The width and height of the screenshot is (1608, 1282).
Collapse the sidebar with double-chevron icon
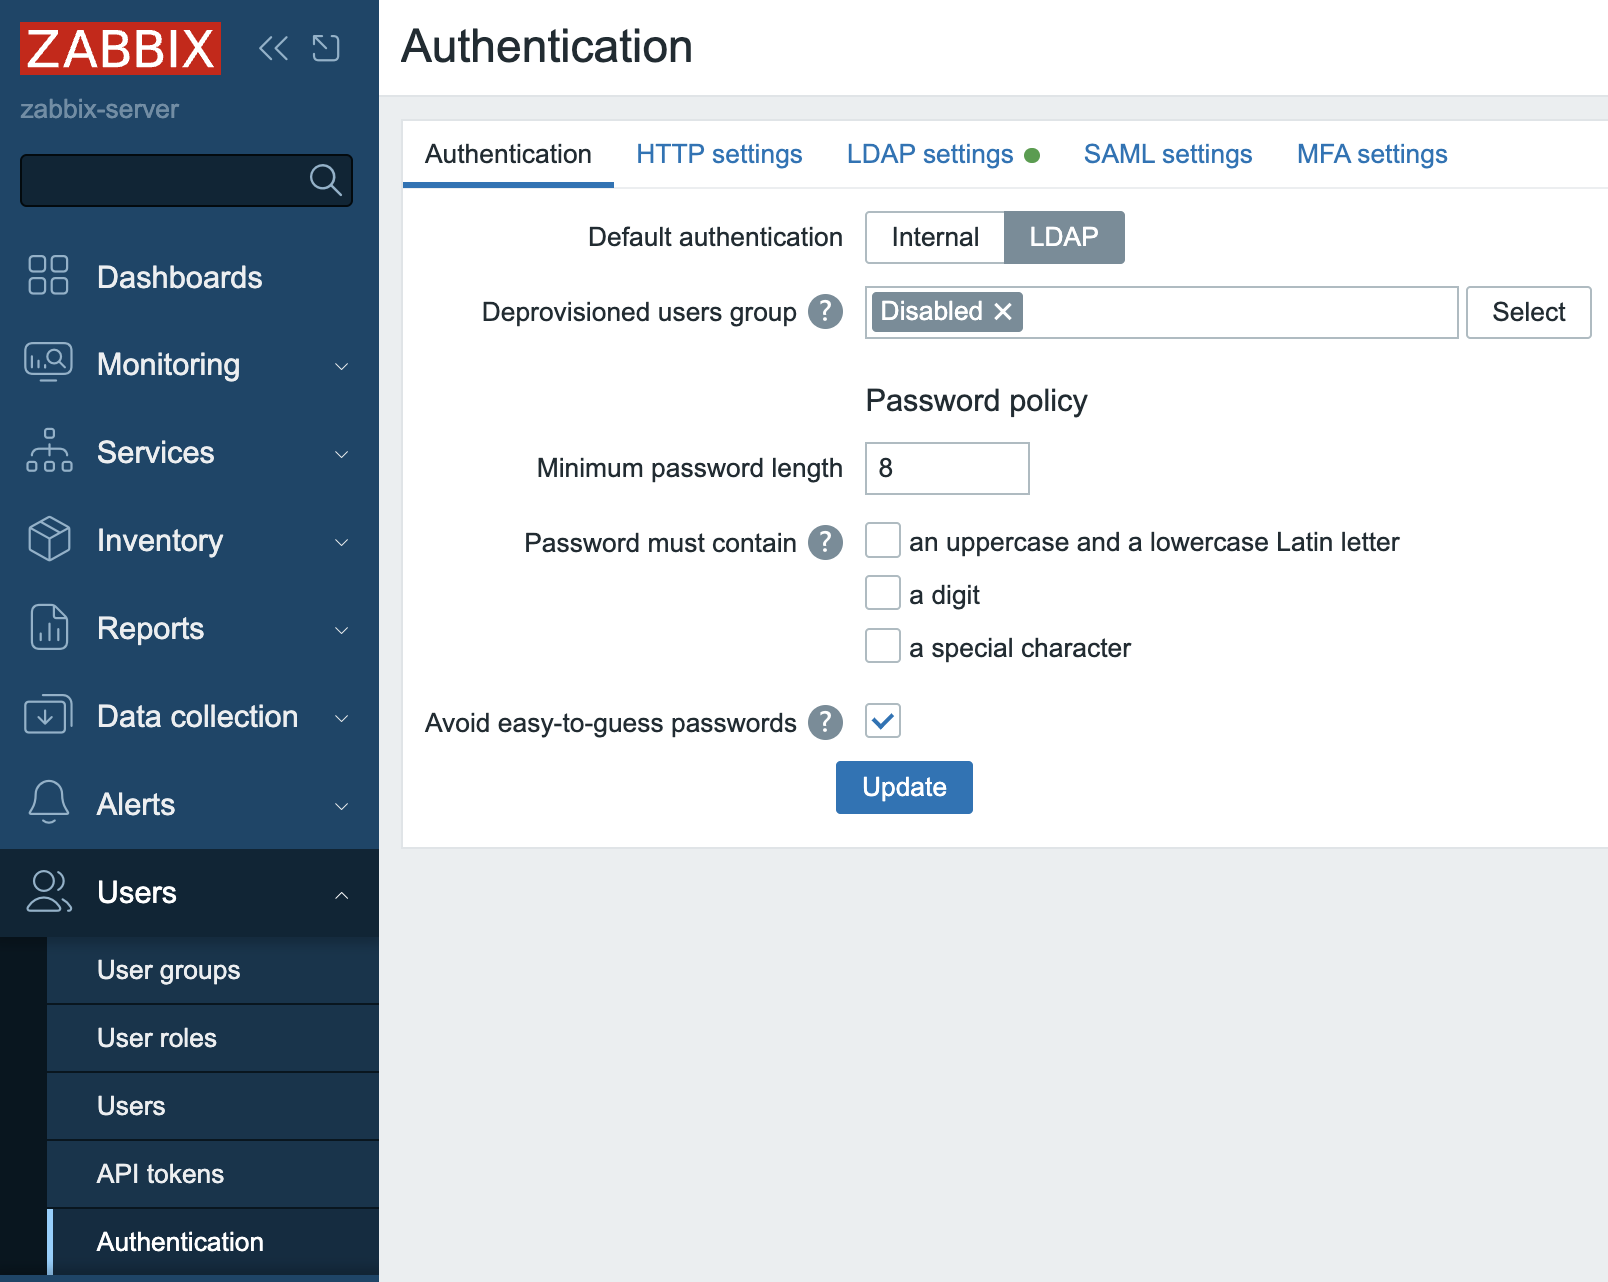[272, 48]
